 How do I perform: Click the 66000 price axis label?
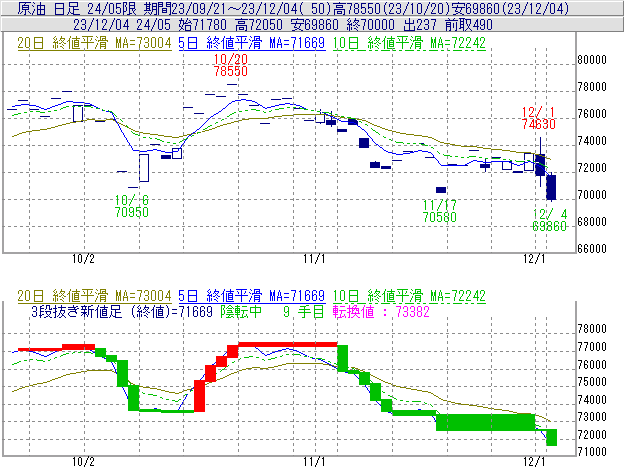[x=592, y=249]
